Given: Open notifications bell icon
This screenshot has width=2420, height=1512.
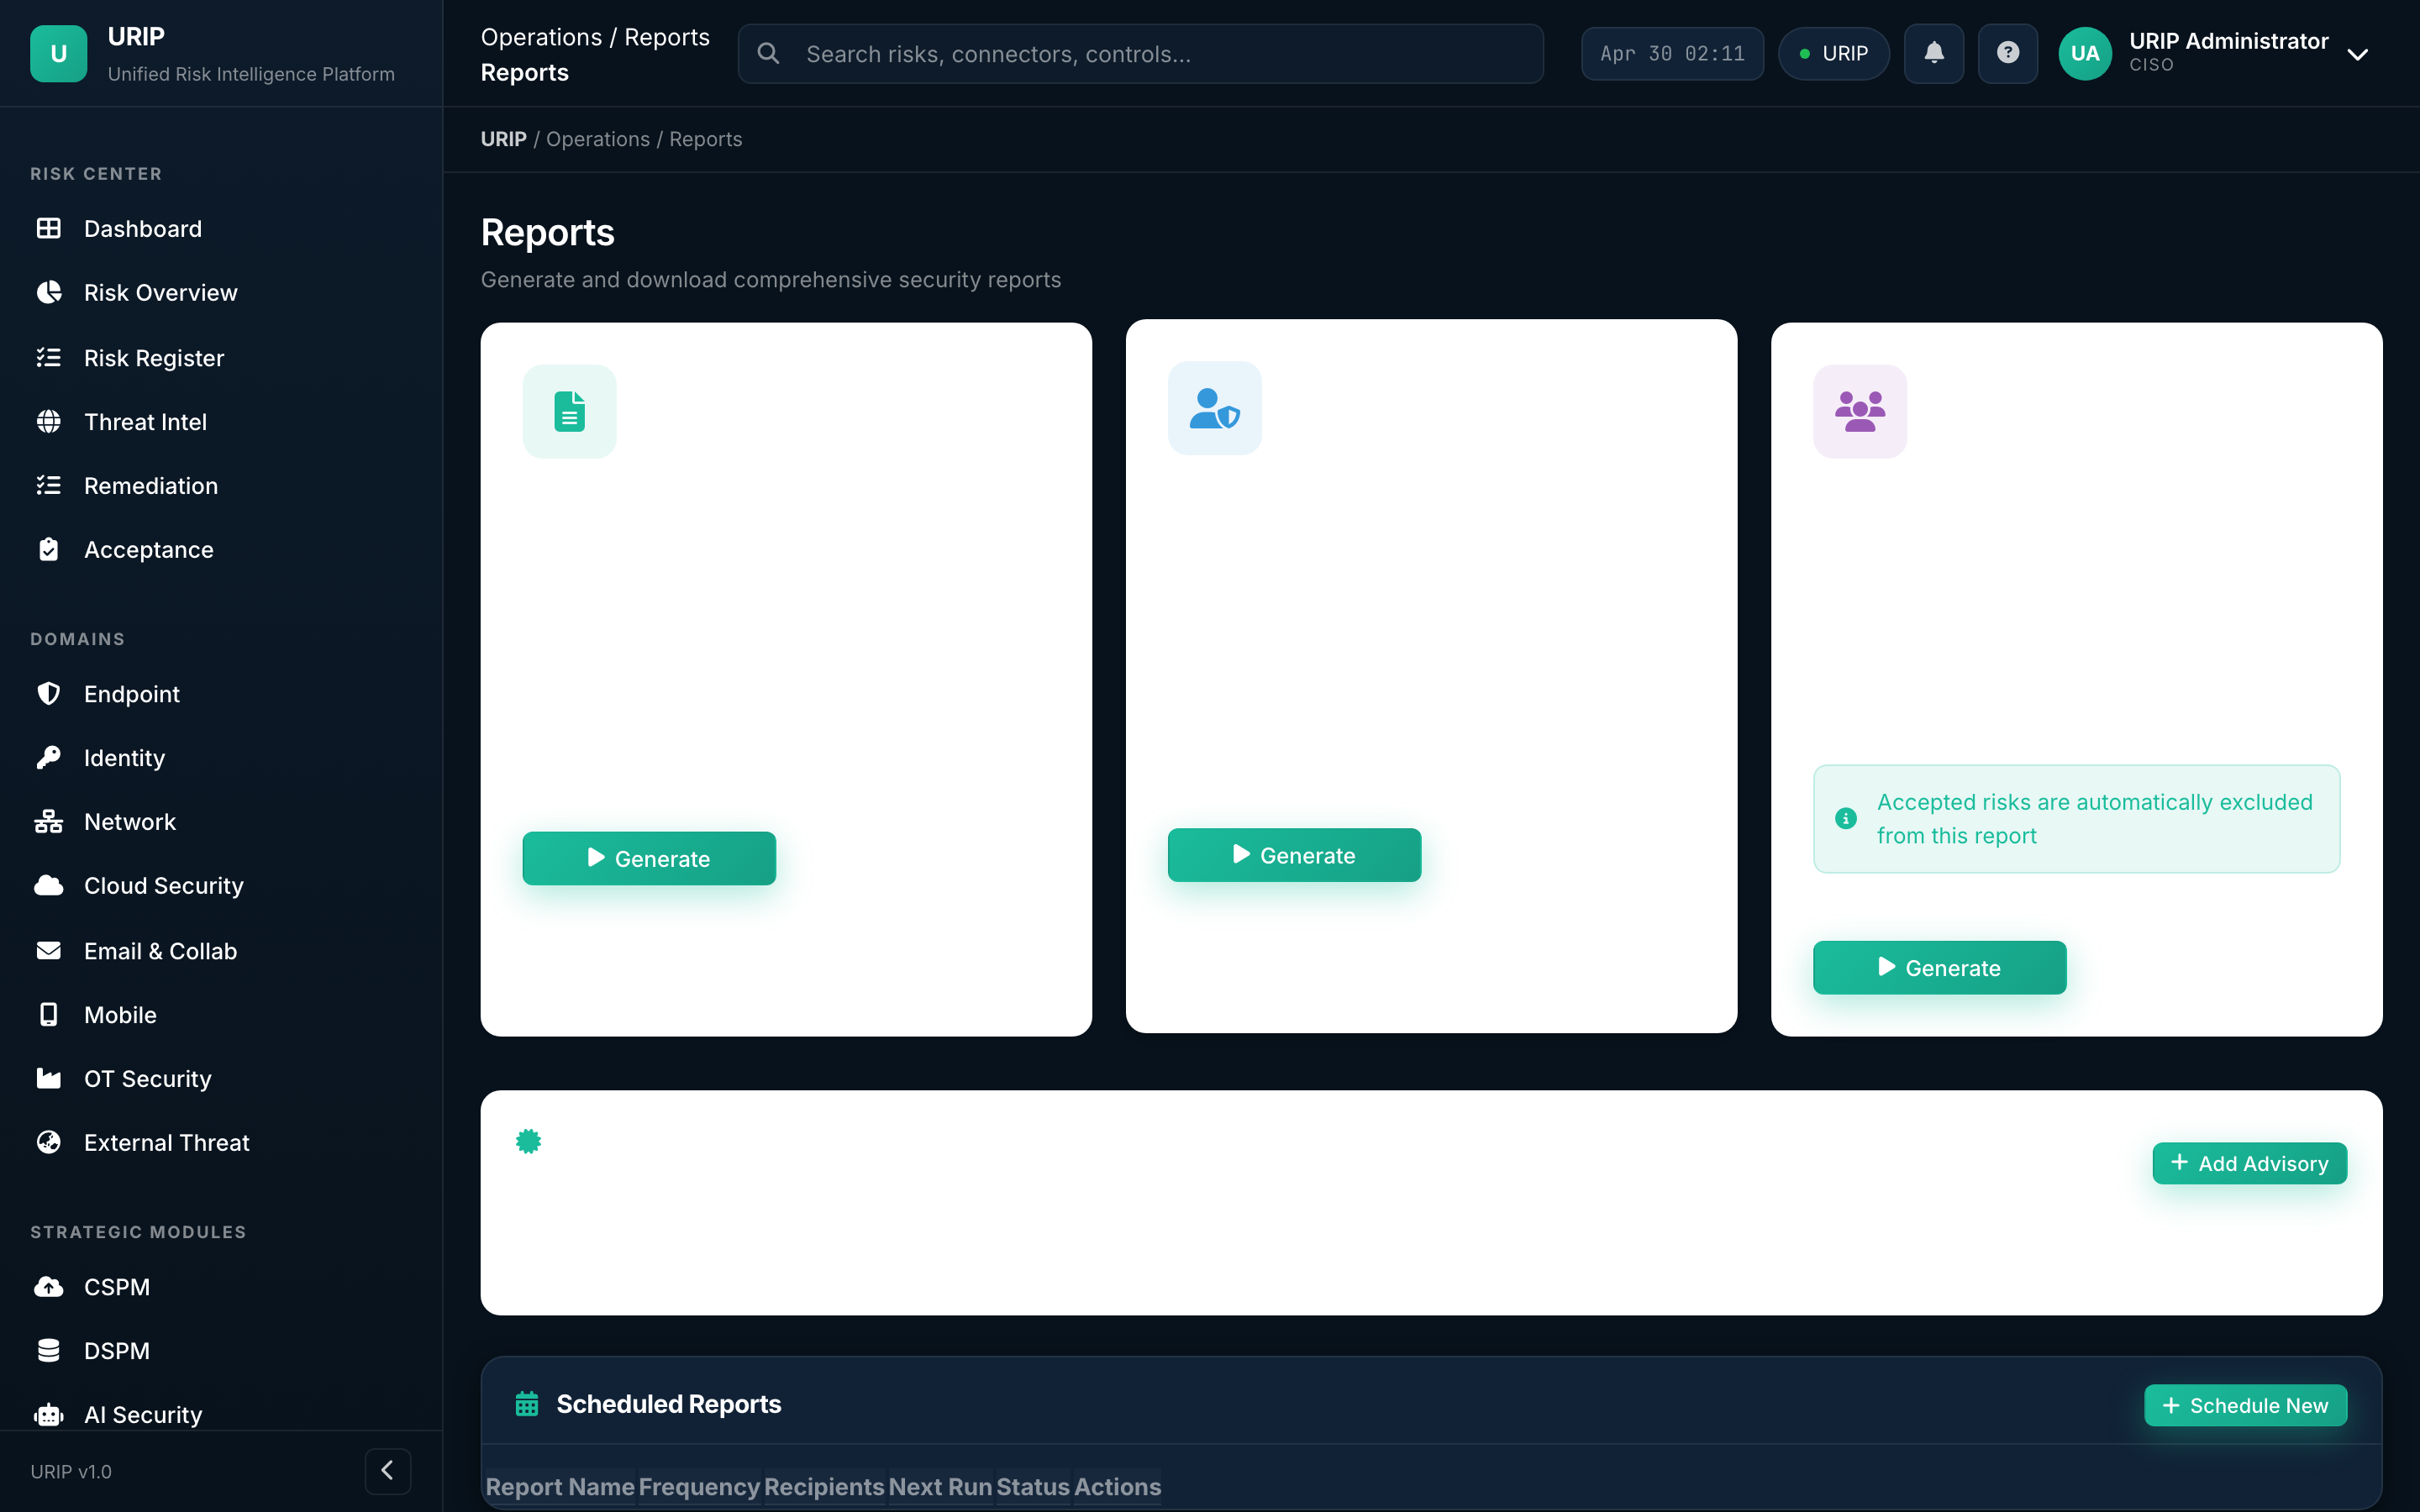Looking at the screenshot, I should [1934, 53].
